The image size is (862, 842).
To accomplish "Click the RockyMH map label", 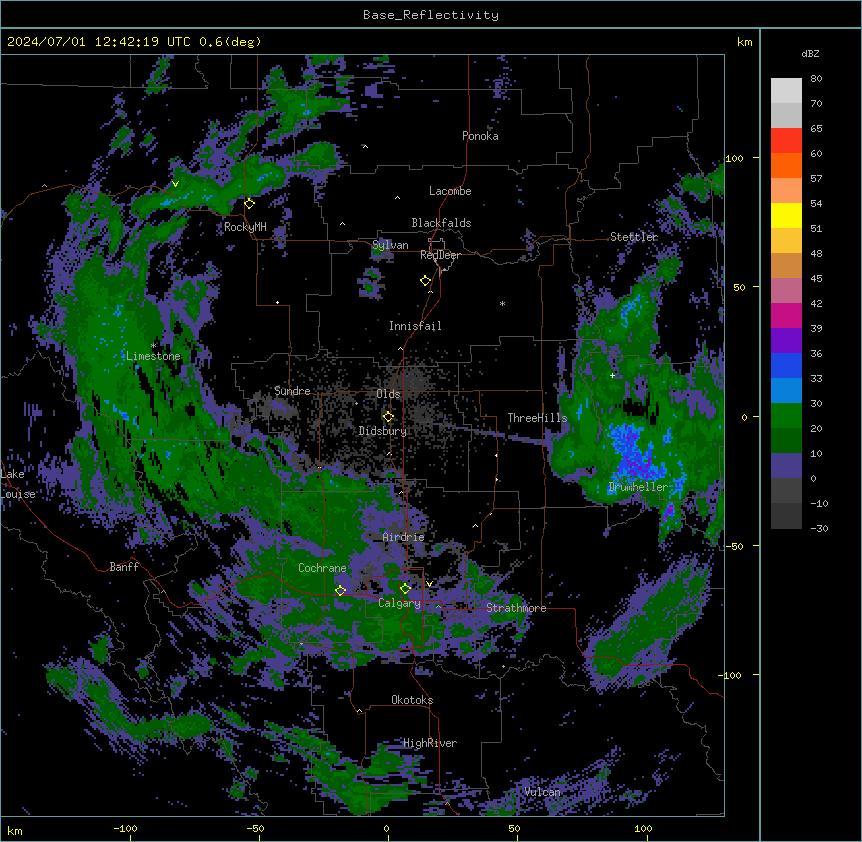I will pos(245,227).
